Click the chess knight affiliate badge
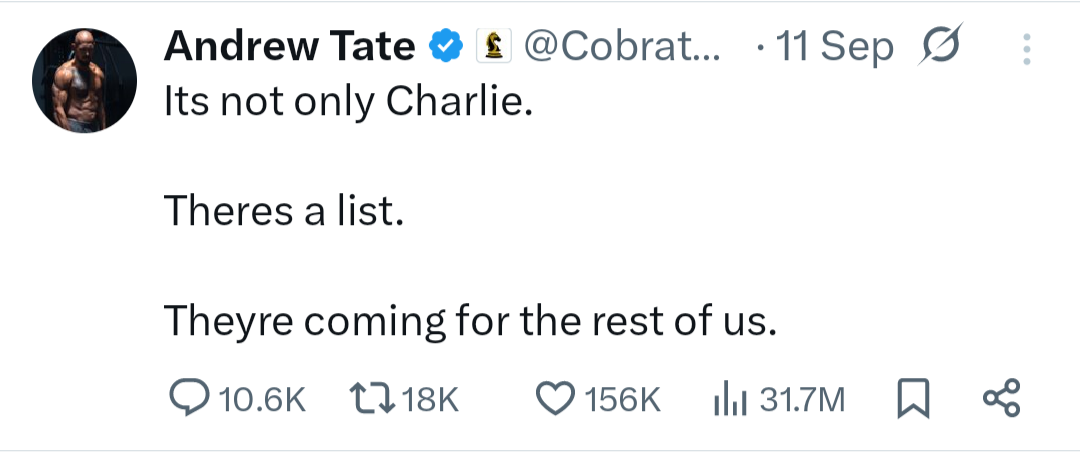Screen dimensions: 1080x454 tap(494, 46)
